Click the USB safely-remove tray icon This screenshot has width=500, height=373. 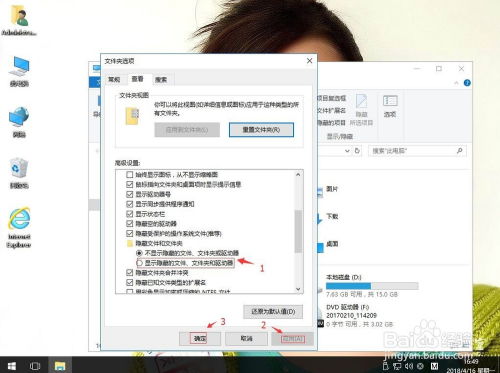386,366
